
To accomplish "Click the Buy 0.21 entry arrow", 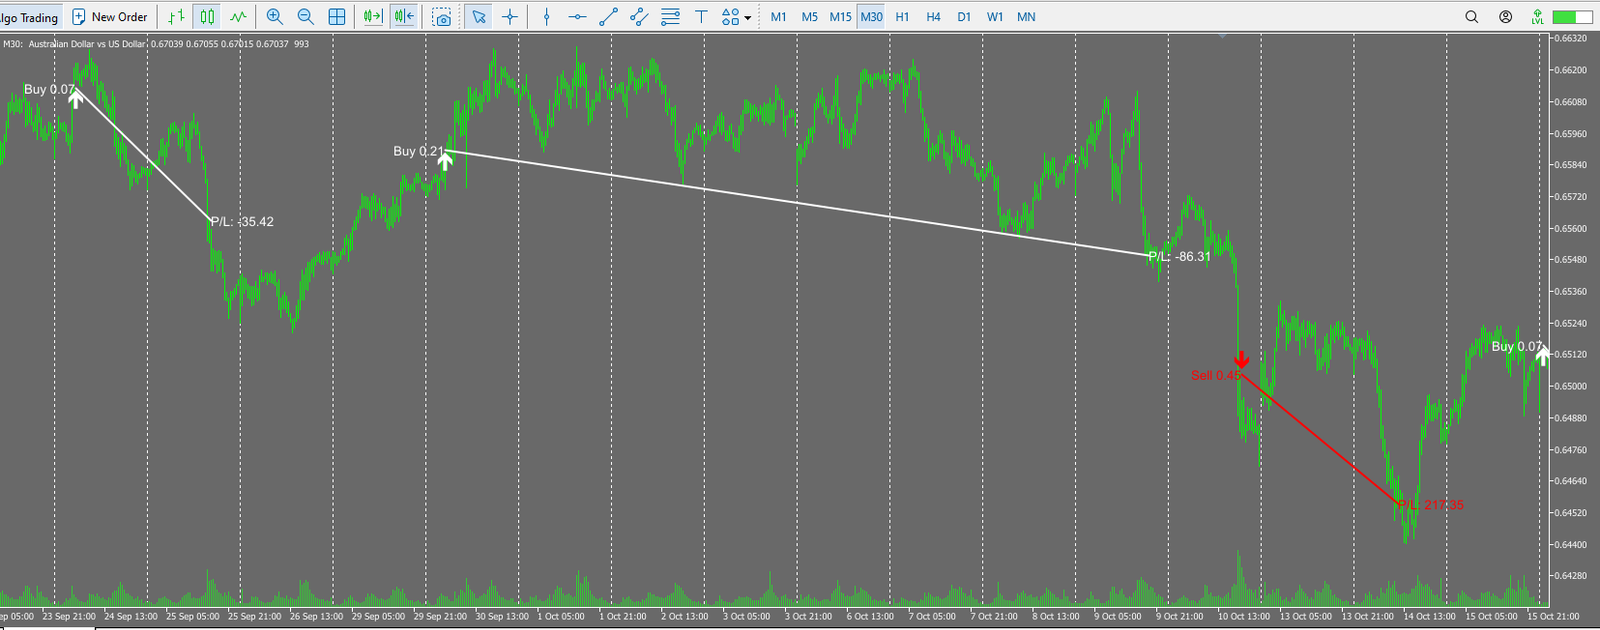I will 445,159.
